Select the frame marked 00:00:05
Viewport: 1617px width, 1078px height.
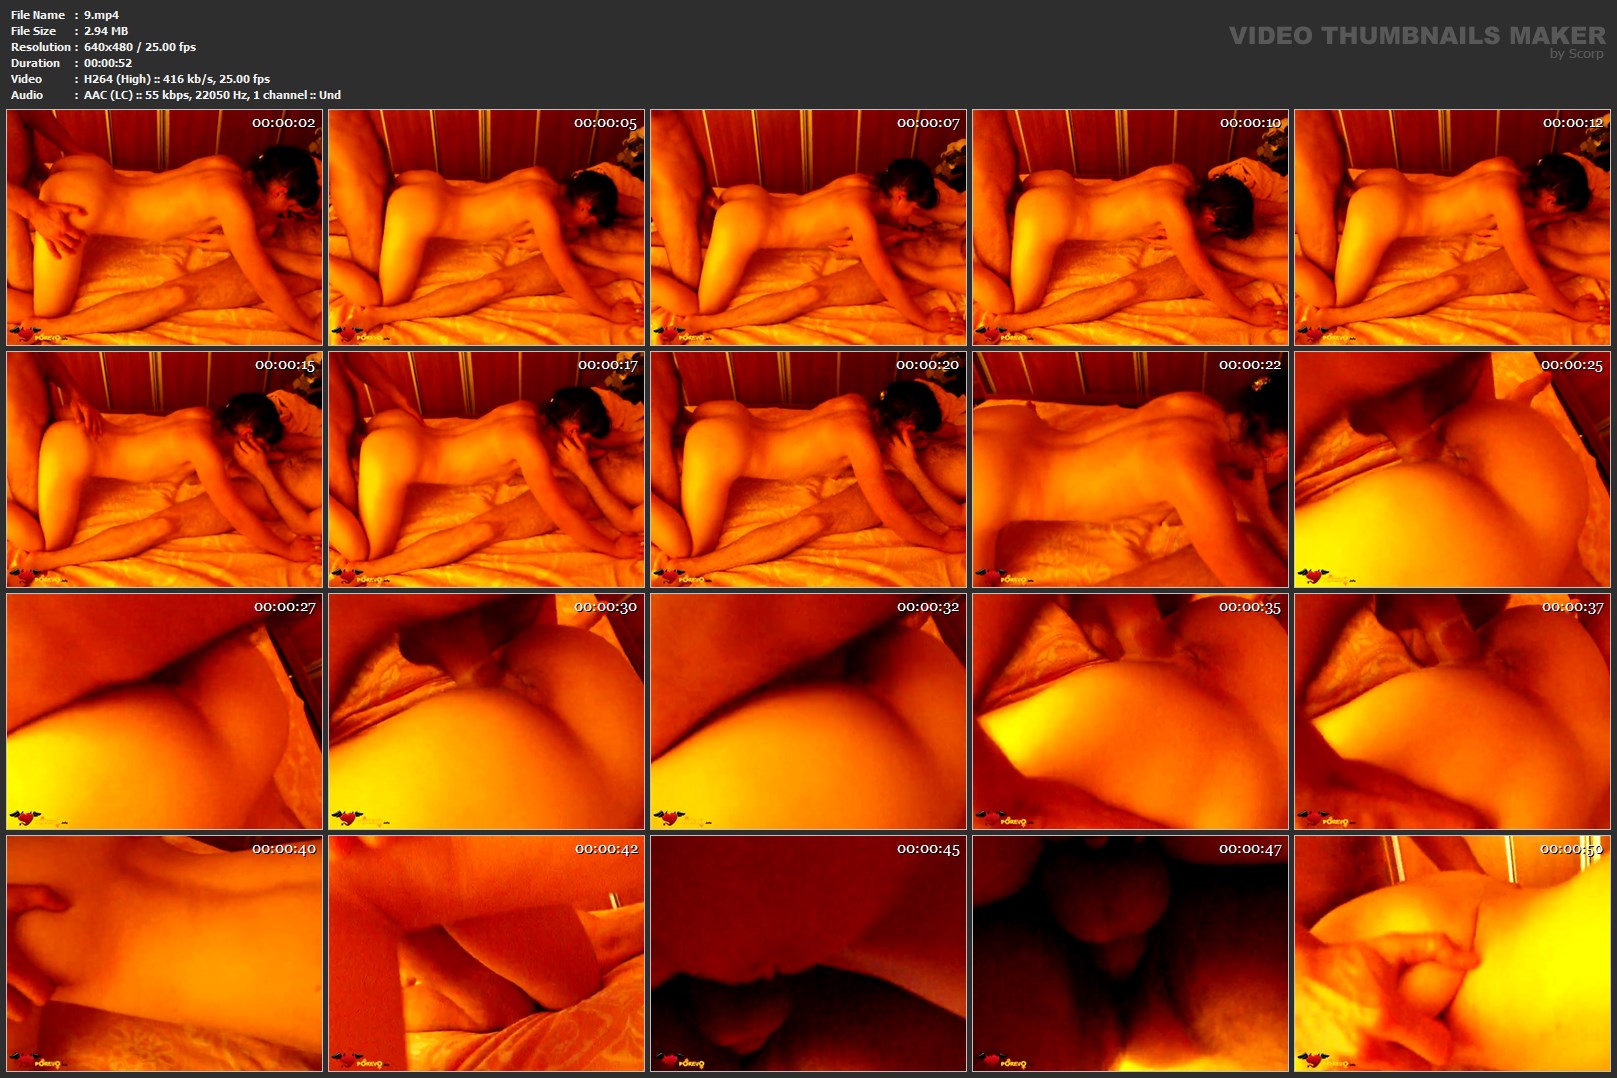(x=486, y=228)
